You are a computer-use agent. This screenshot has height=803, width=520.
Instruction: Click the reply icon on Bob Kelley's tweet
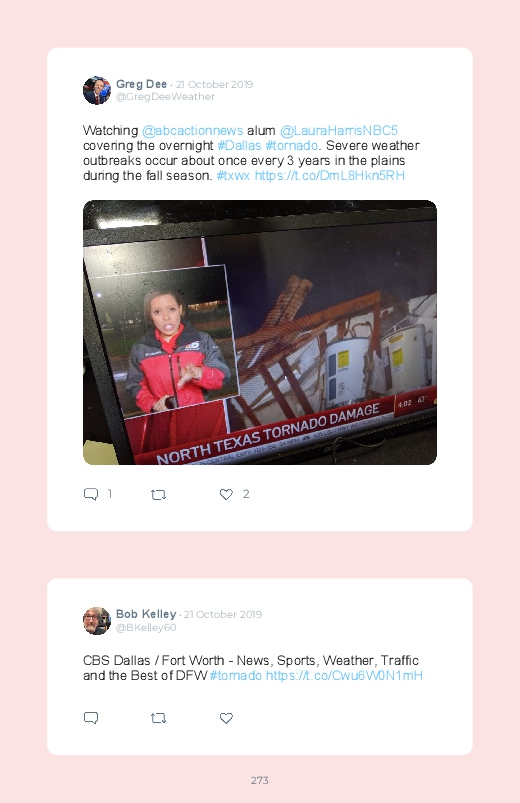[x=91, y=718]
